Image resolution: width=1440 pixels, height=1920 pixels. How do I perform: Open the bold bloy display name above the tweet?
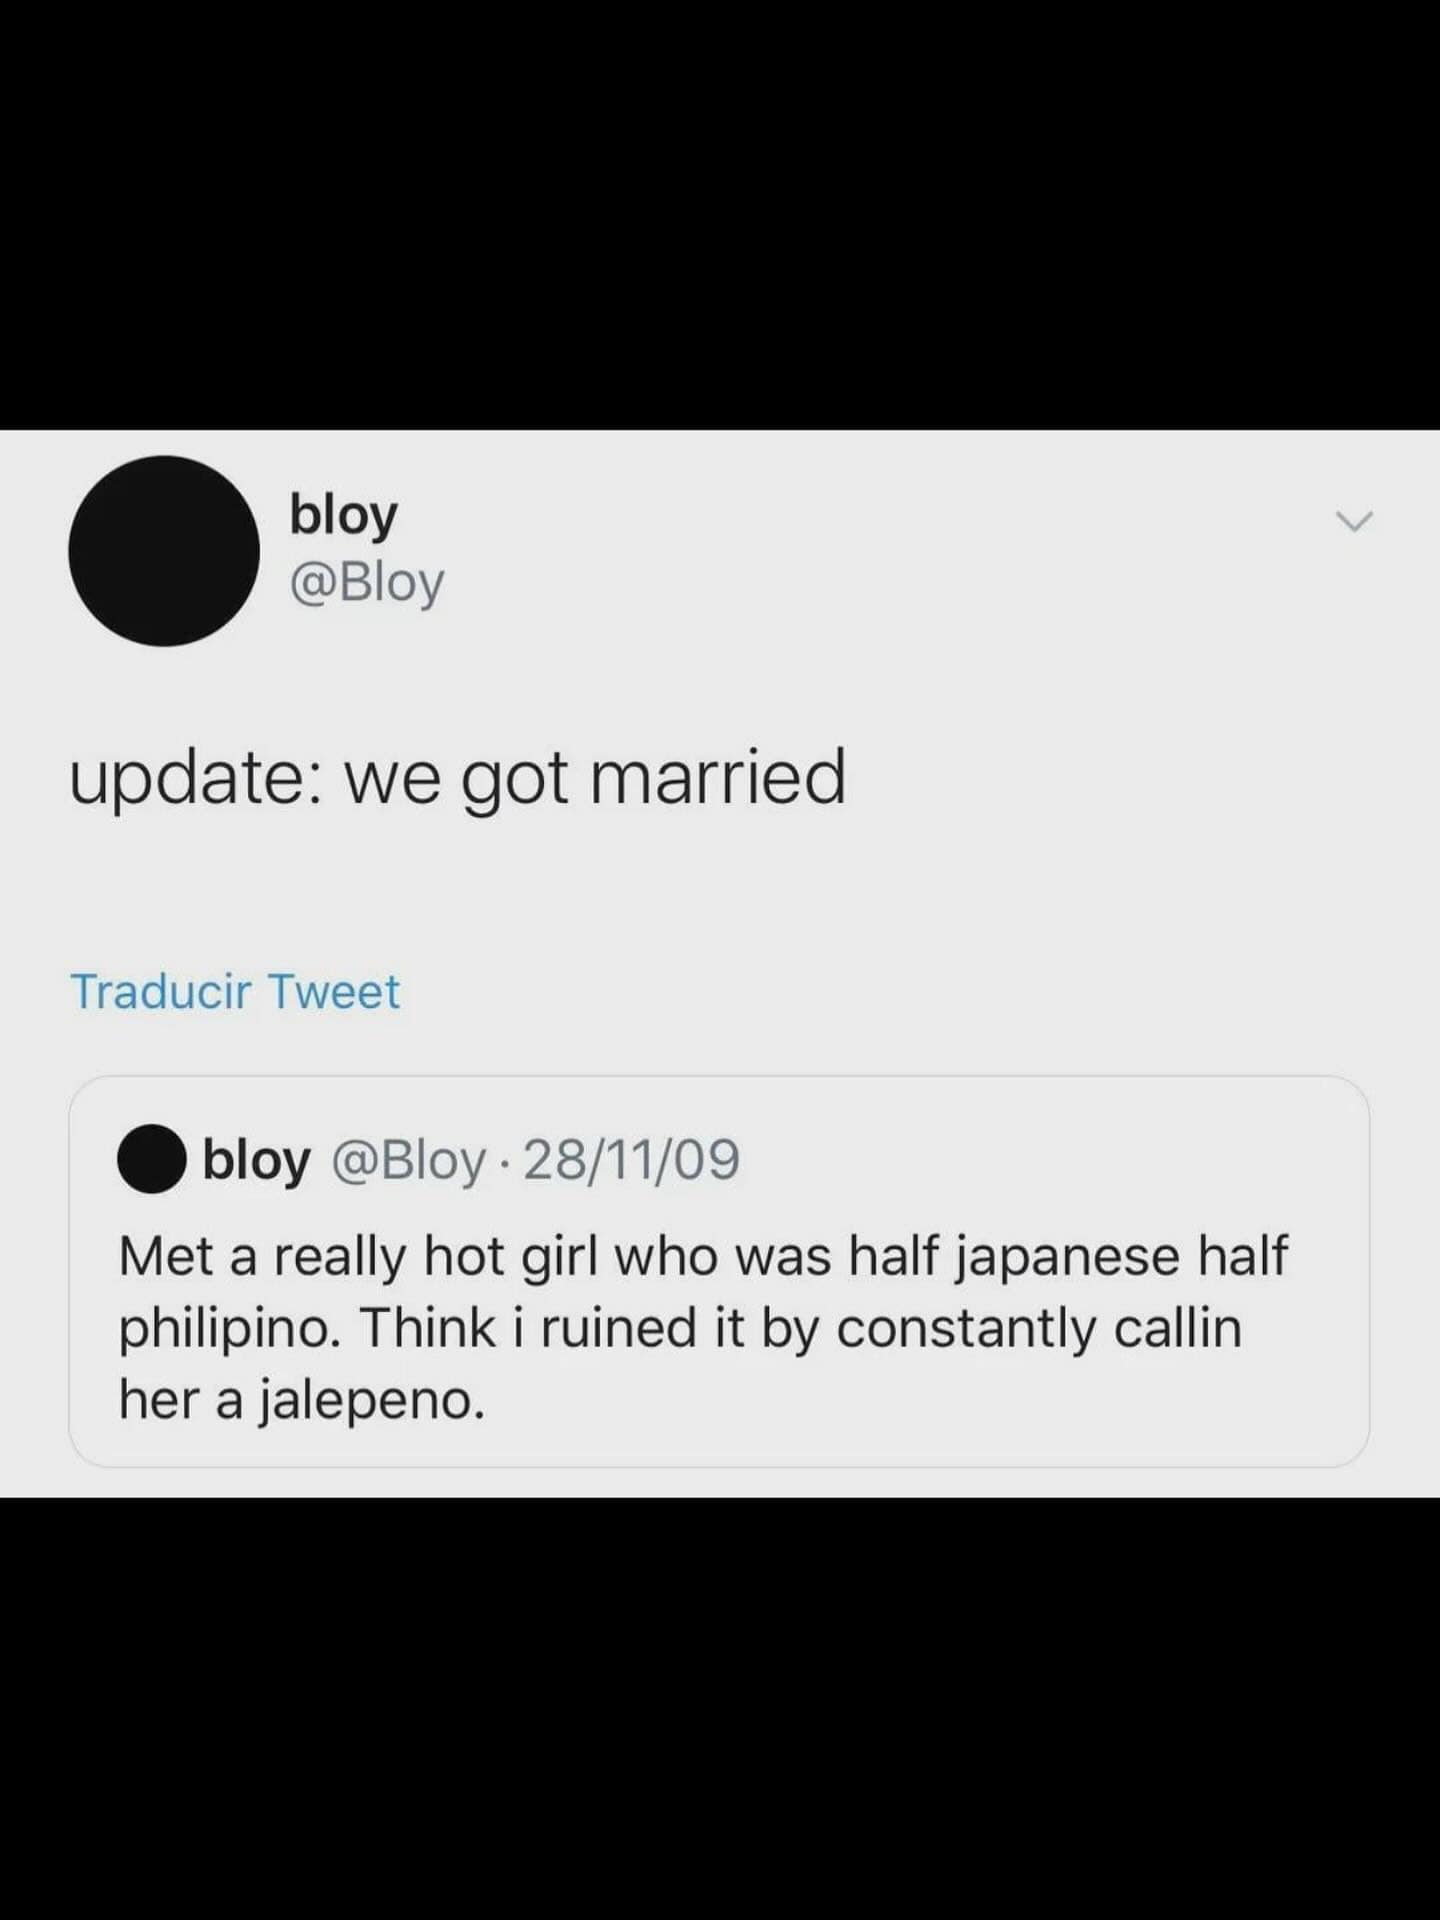coord(343,516)
